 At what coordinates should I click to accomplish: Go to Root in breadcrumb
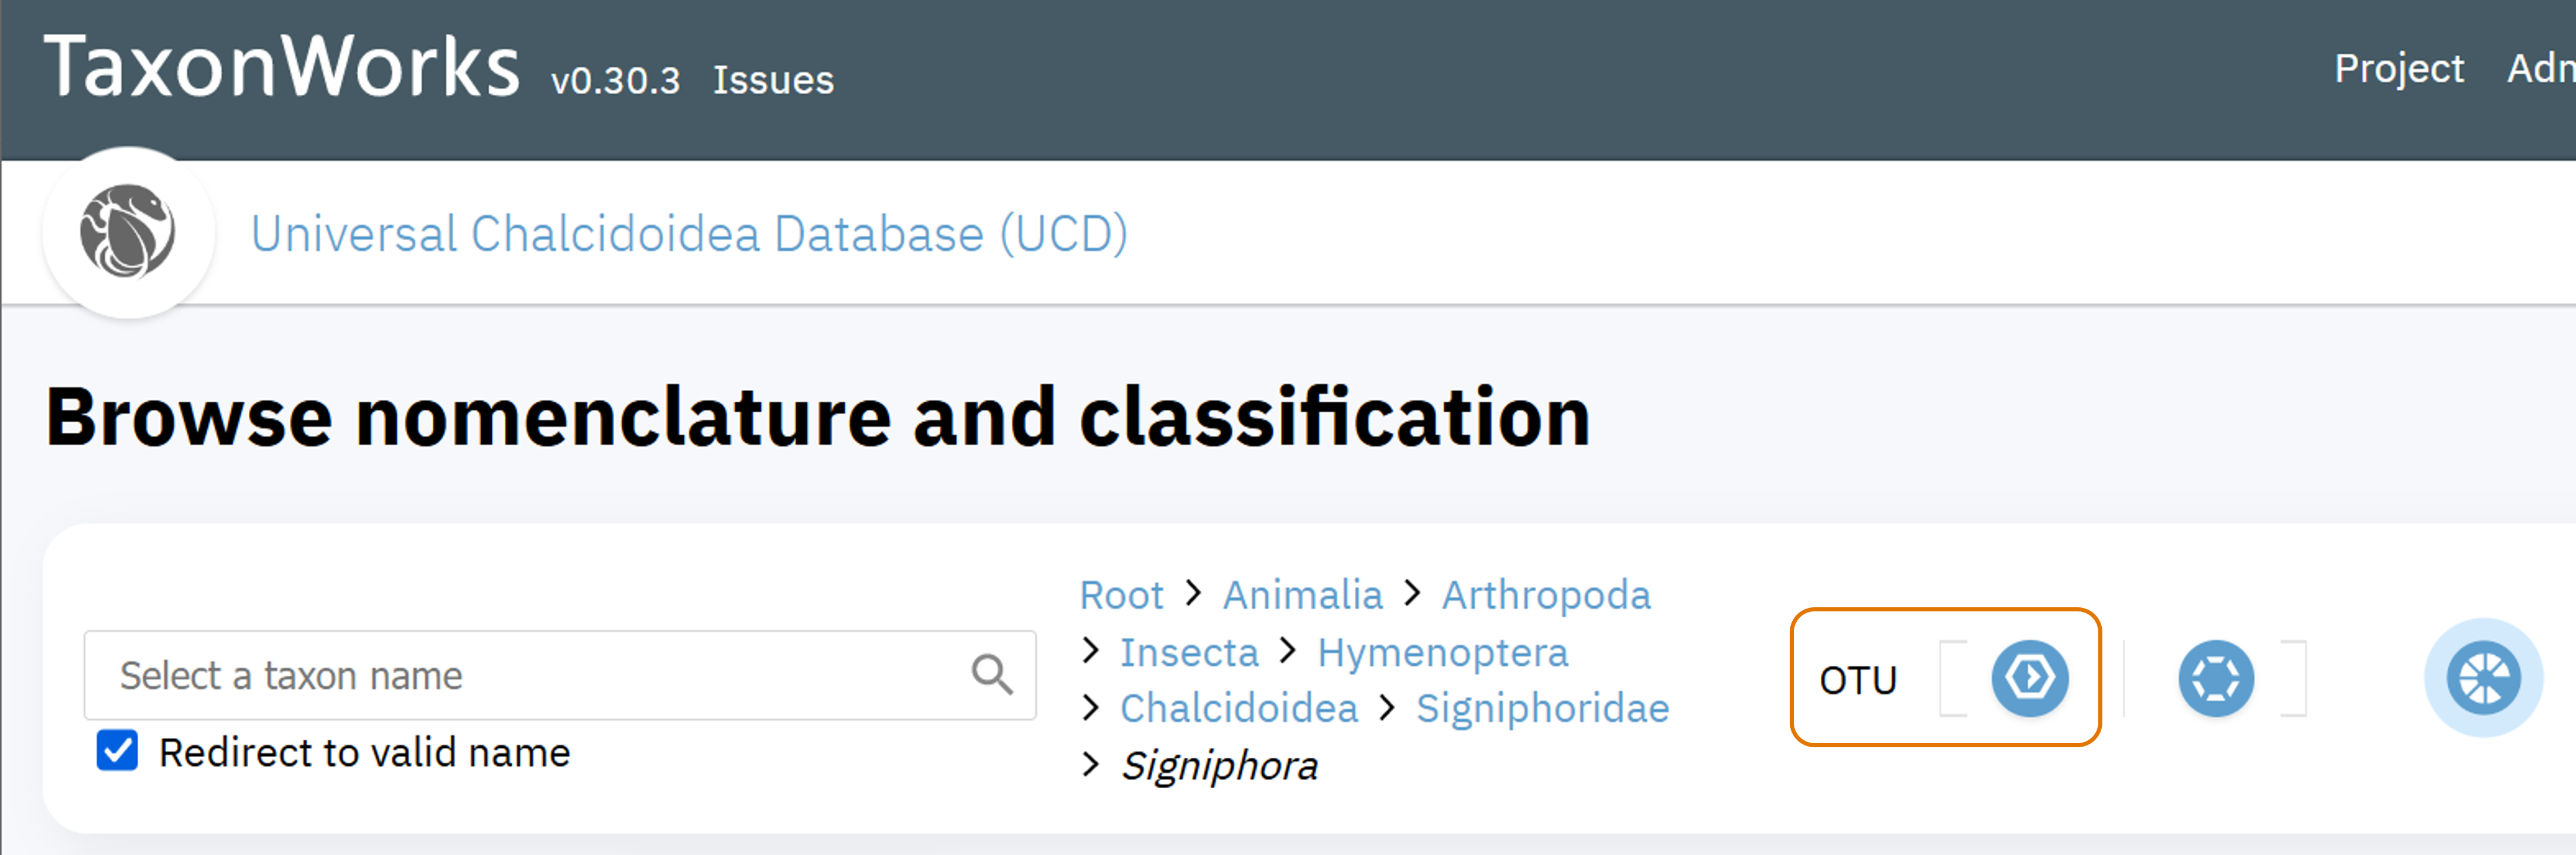tap(1121, 595)
